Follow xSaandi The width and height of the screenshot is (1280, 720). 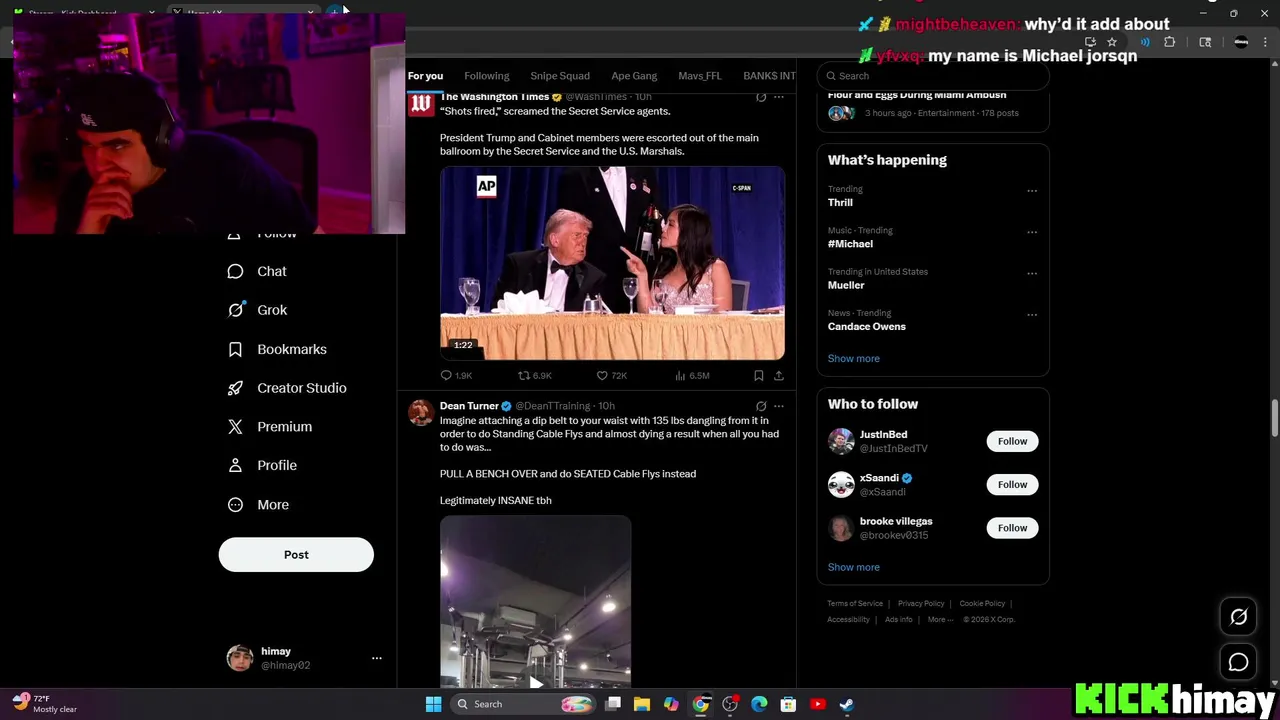point(1012,485)
